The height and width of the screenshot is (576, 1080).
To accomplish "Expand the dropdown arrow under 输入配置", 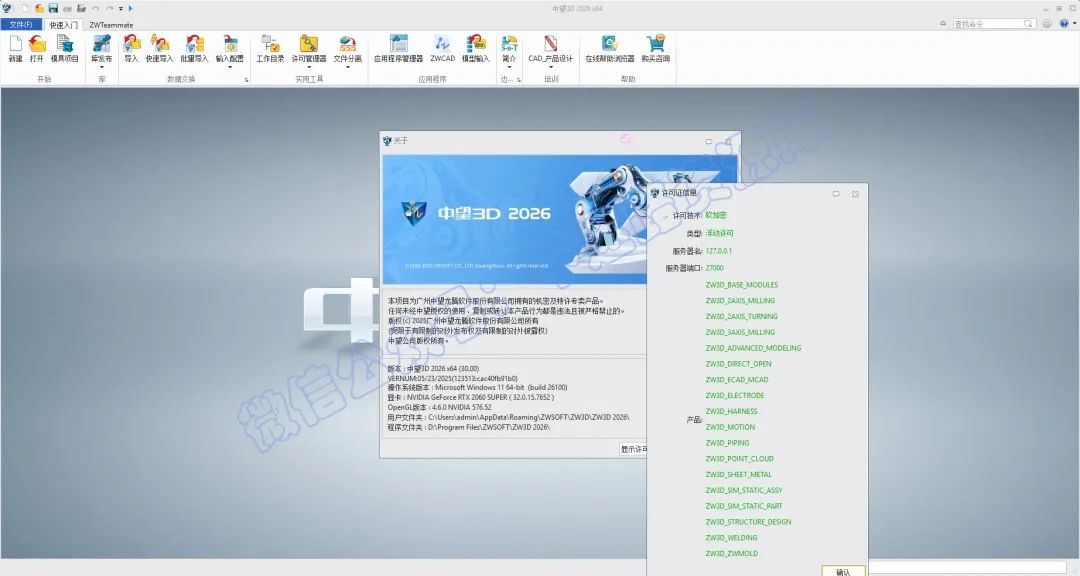I will (229, 68).
